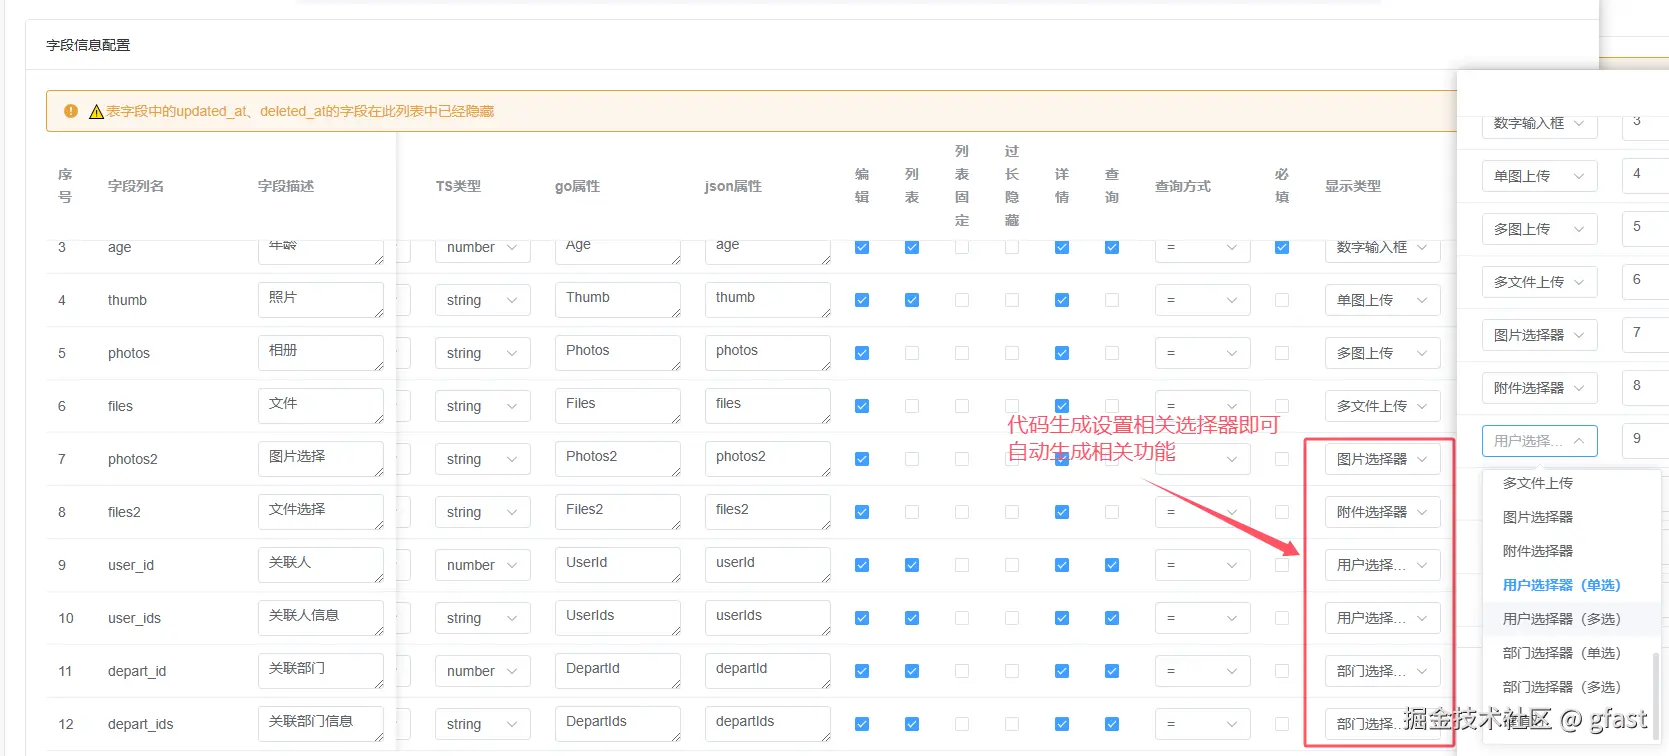Click the depart_ids field name cell

click(x=141, y=724)
